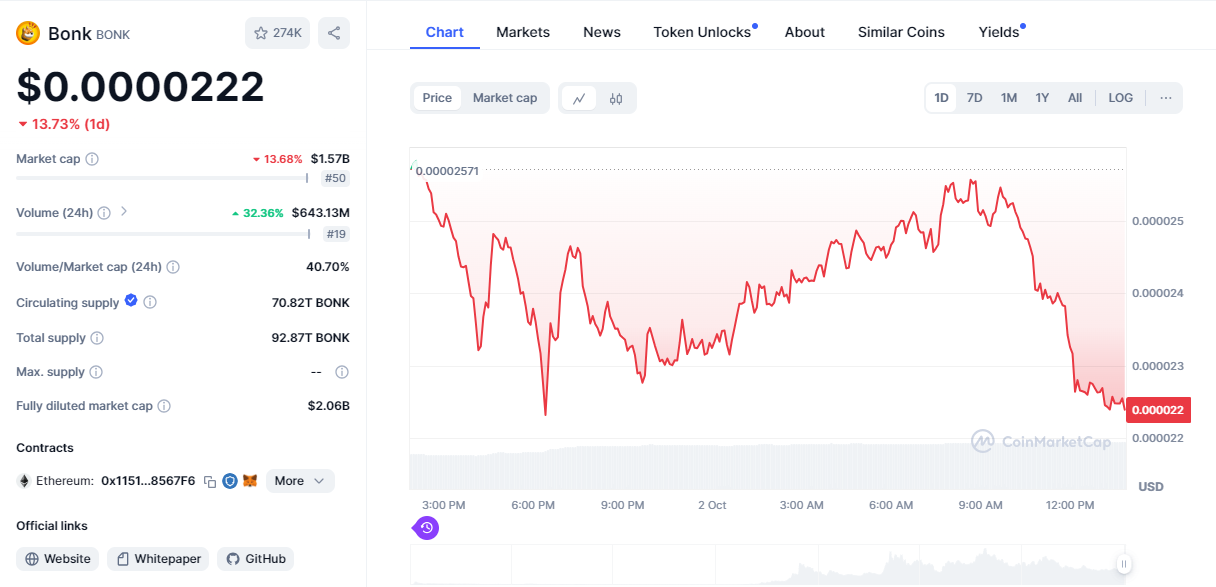Click the shield icon beside contract address
1216x587 pixels.
click(x=230, y=481)
